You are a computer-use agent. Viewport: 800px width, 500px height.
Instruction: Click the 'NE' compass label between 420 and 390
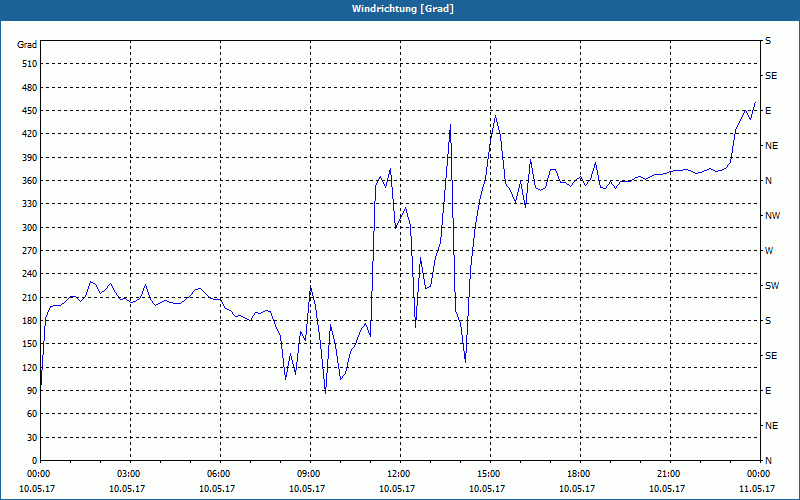771,146
